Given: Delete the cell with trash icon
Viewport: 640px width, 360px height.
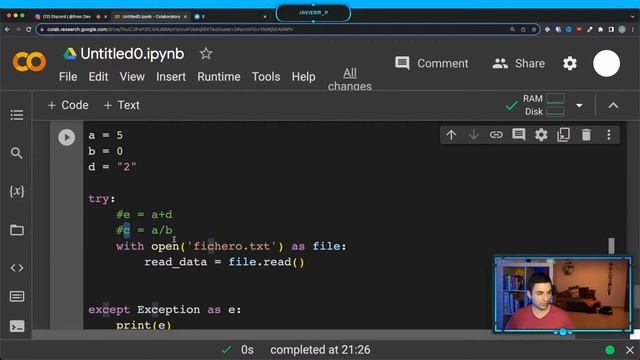Looking at the screenshot, I should point(586,135).
